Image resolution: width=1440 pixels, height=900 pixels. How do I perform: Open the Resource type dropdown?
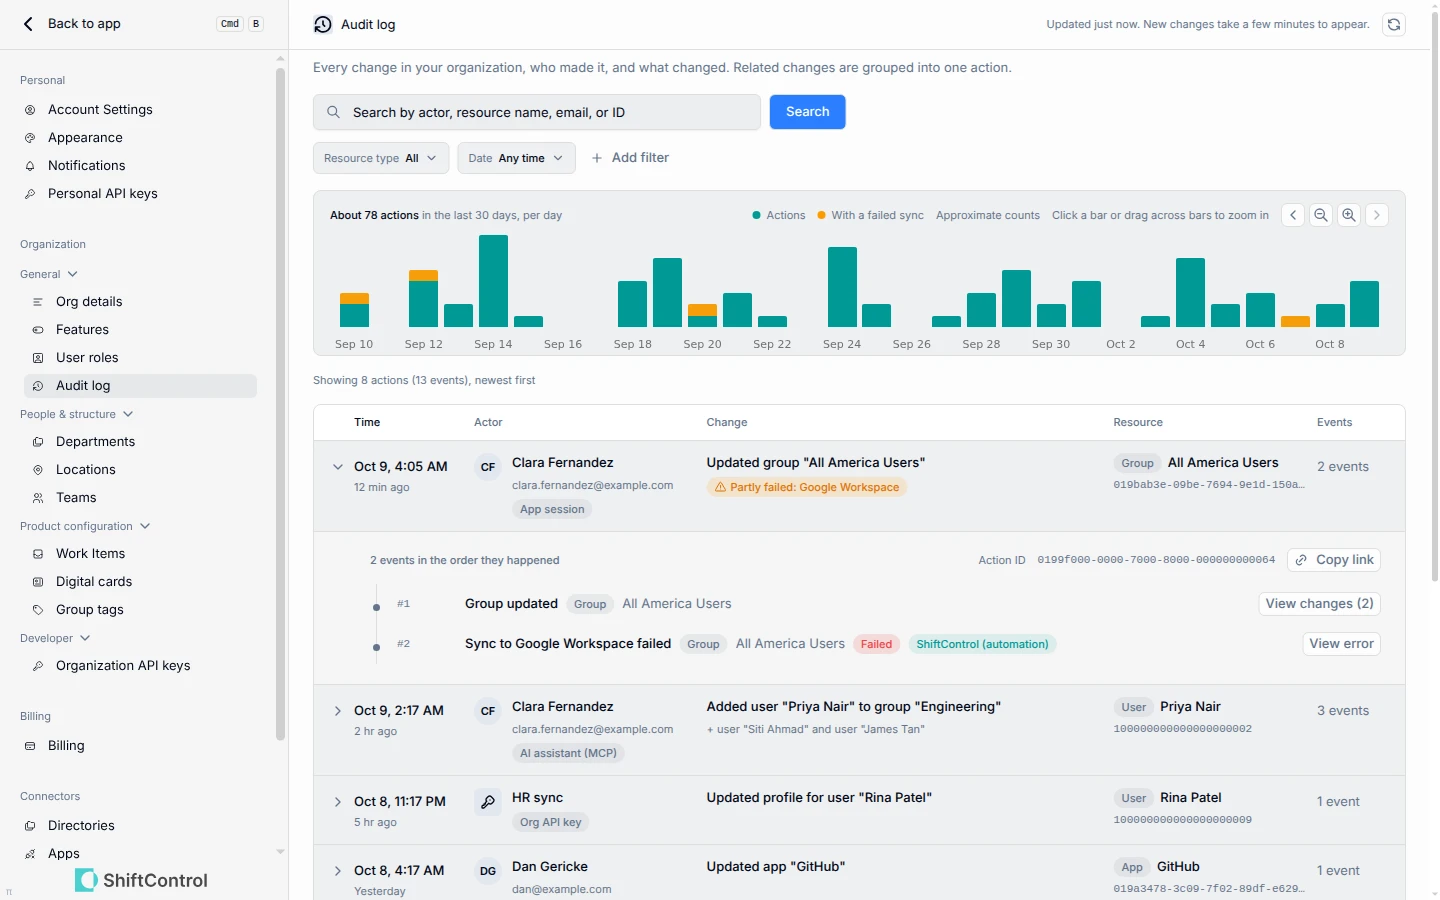tap(381, 158)
